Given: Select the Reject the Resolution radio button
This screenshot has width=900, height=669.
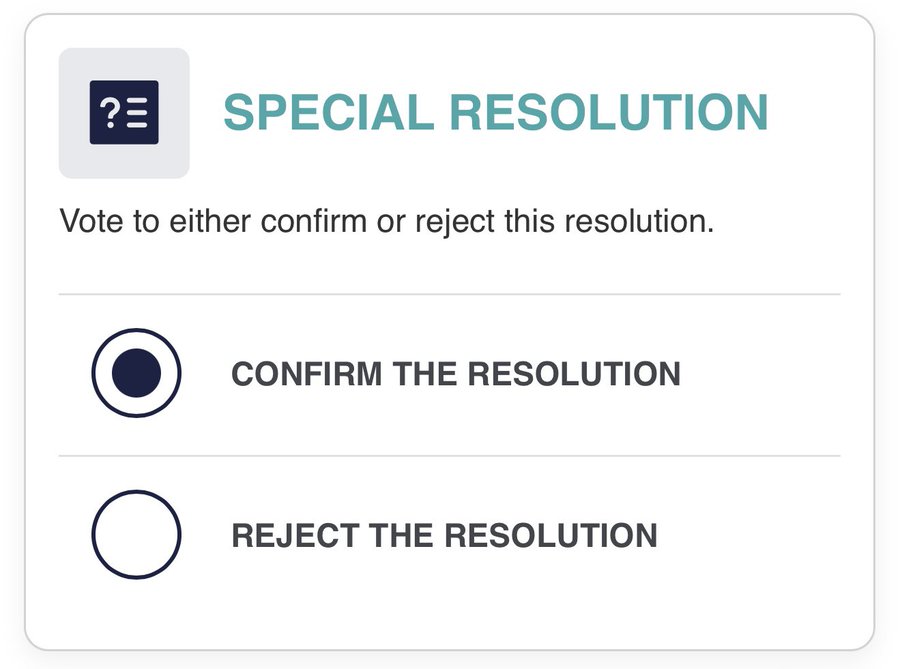Looking at the screenshot, I should coord(137,535).
